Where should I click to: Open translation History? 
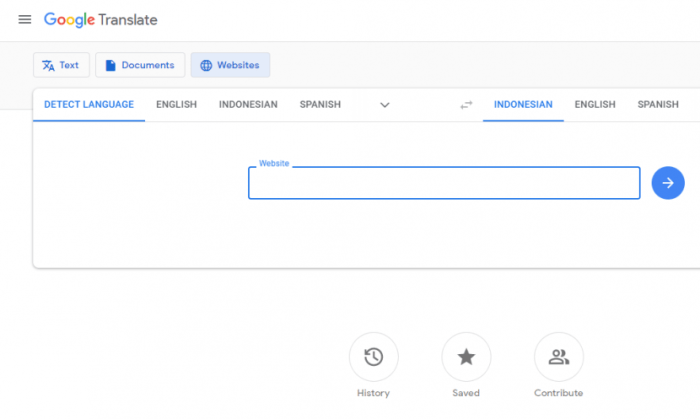[x=374, y=357]
